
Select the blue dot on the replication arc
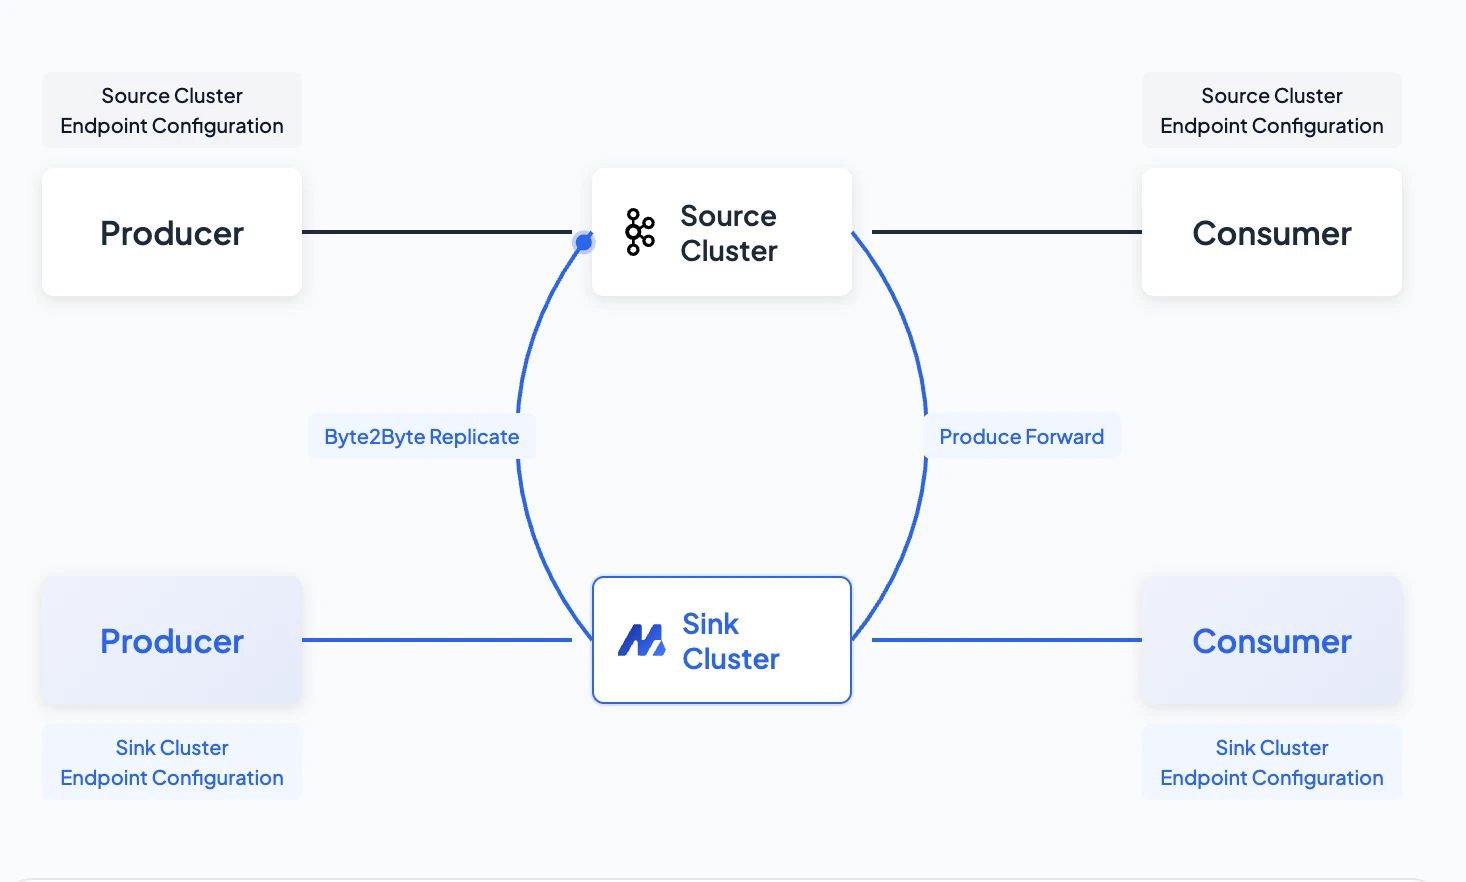point(583,242)
